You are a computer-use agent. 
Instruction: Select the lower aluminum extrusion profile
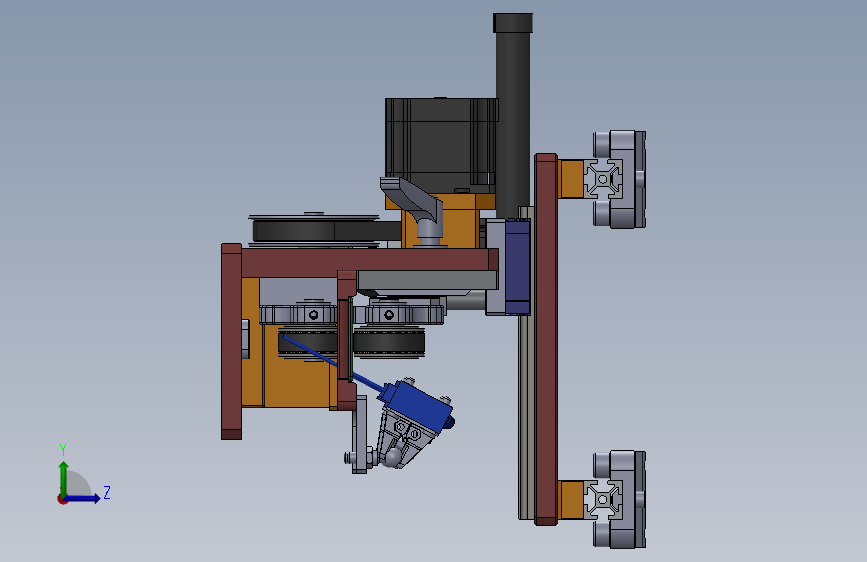pos(603,499)
